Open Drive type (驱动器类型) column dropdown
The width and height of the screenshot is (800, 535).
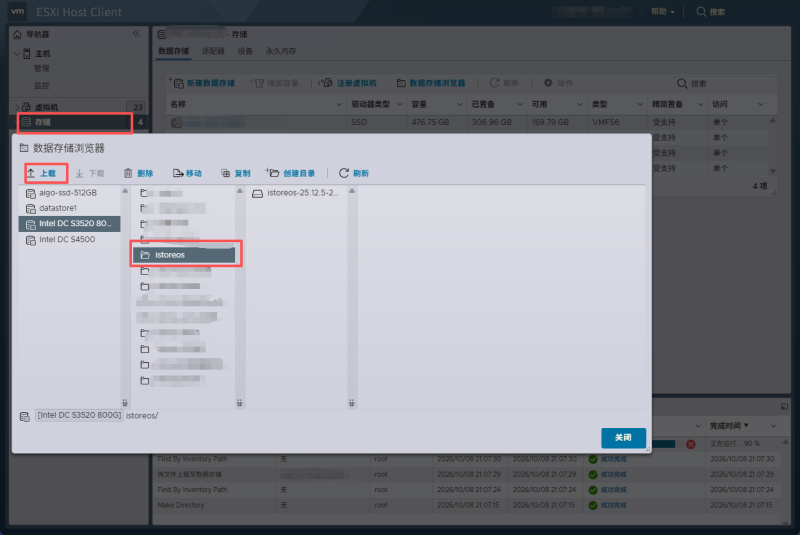pyautogui.click(x=399, y=105)
